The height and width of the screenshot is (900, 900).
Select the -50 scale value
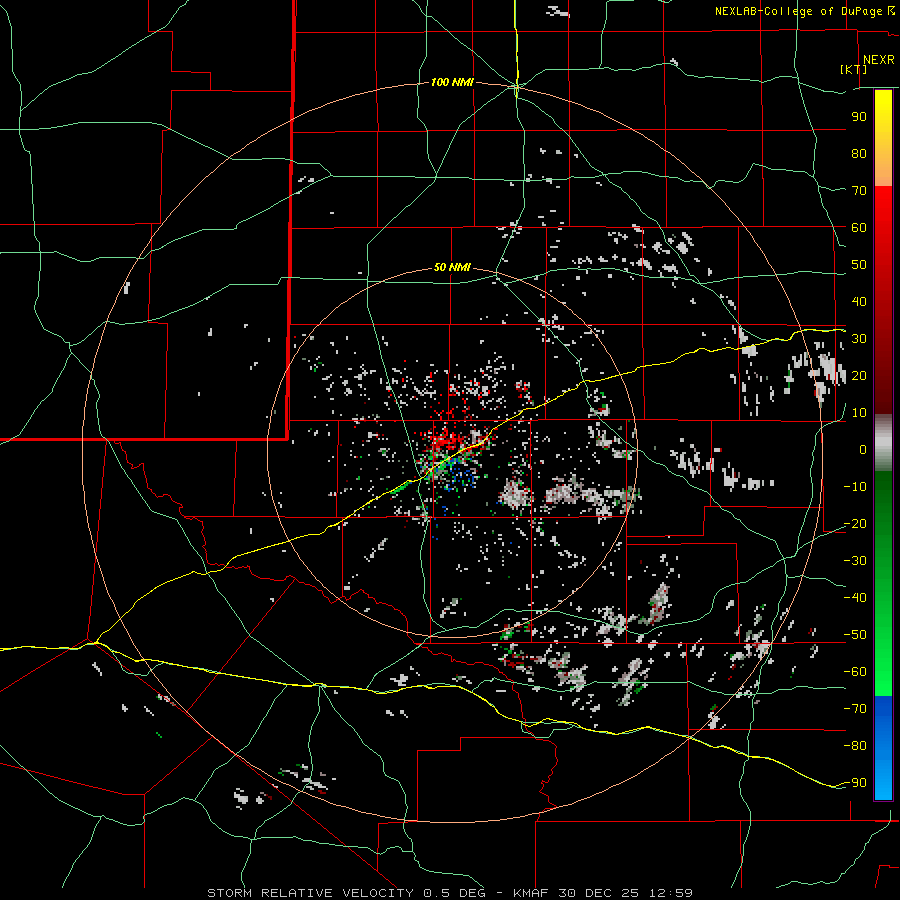(855, 635)
